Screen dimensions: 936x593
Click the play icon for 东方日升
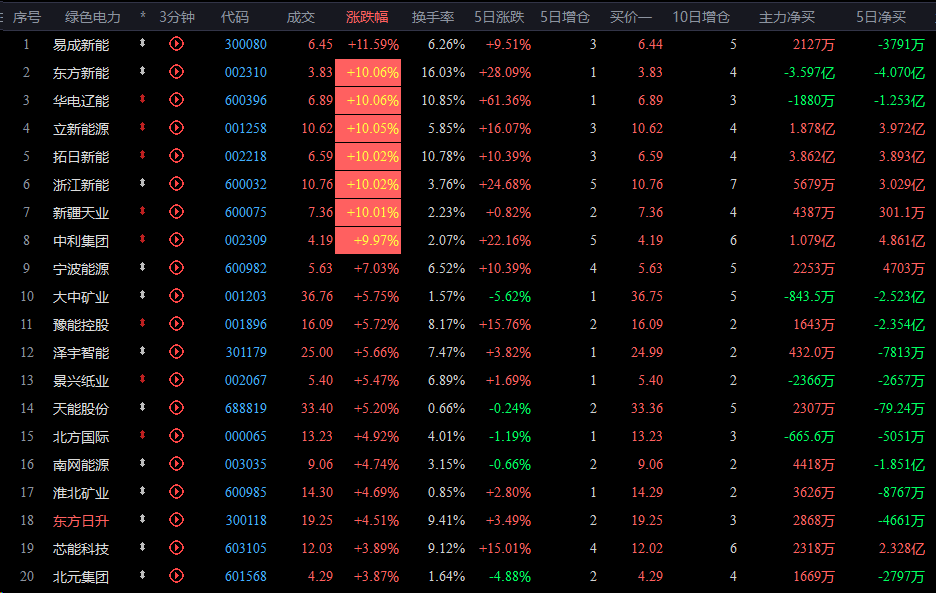[x=177, y=520]
